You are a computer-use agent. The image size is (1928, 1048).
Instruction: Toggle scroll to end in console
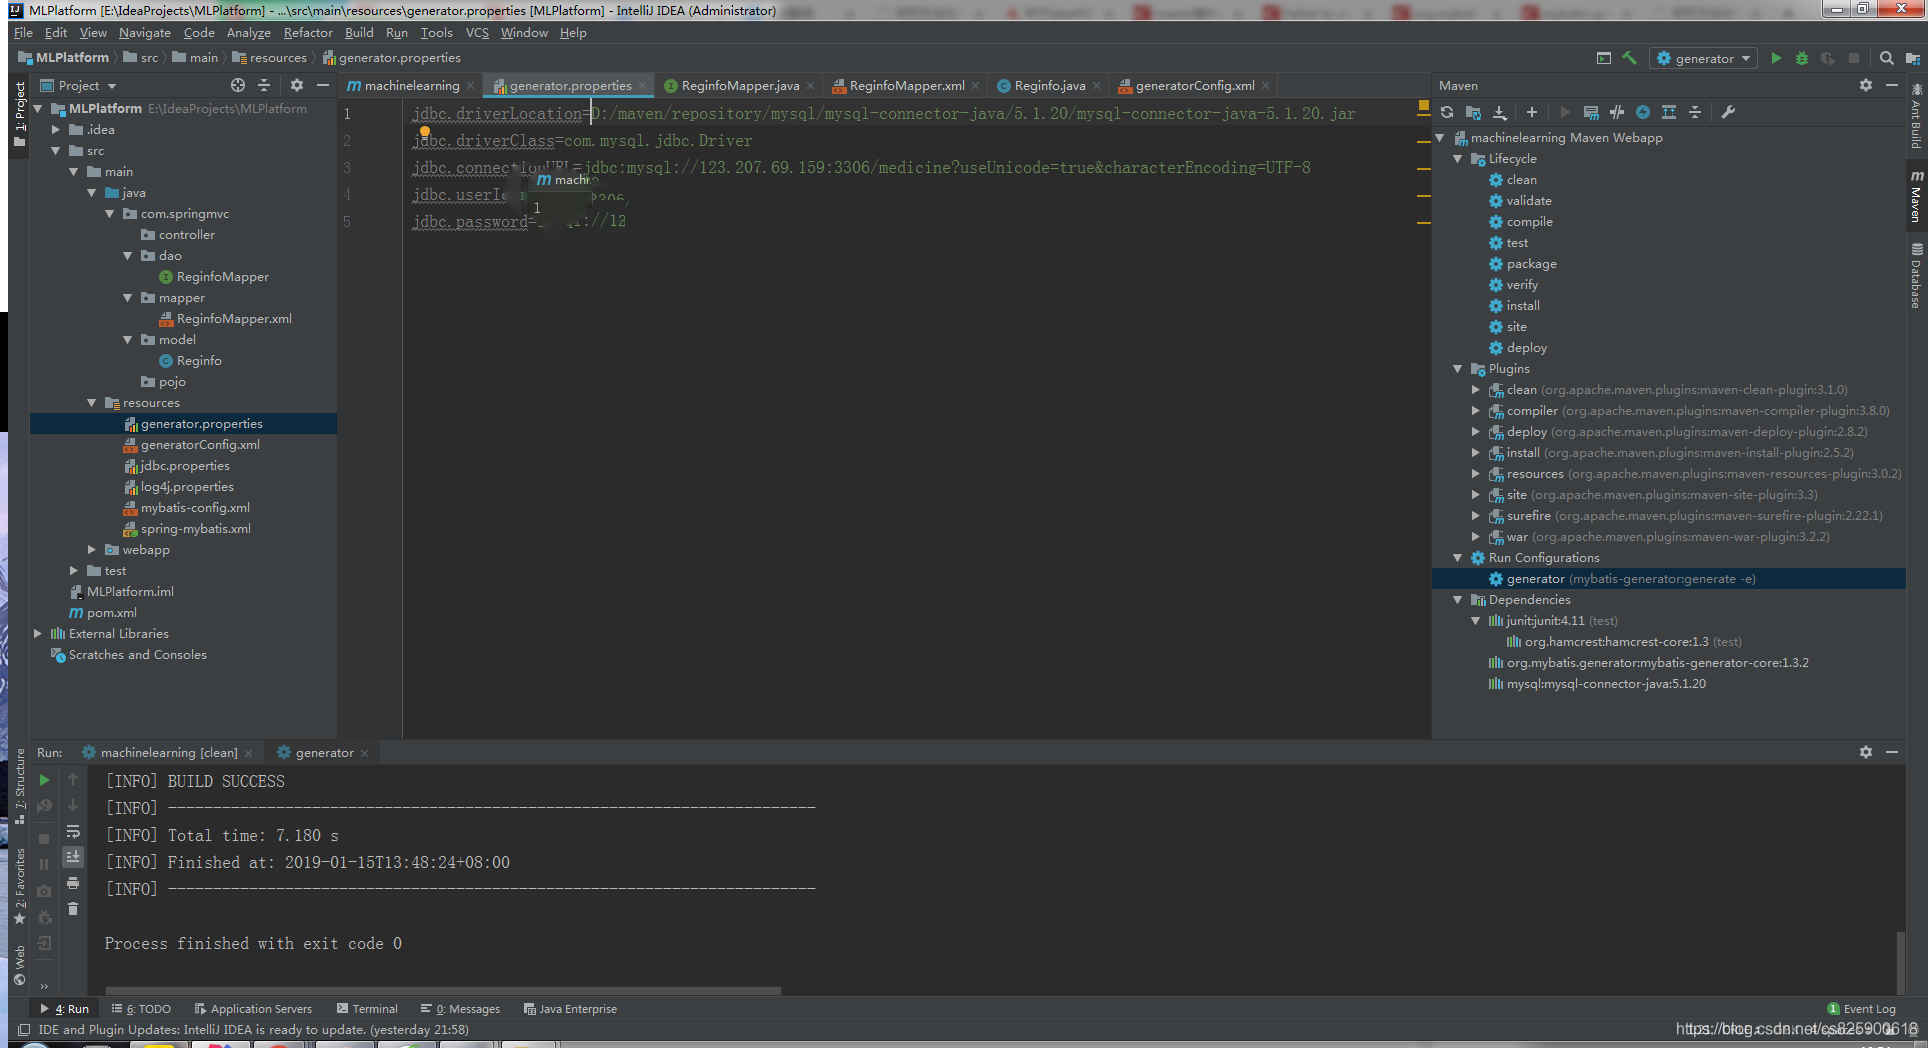73,857
